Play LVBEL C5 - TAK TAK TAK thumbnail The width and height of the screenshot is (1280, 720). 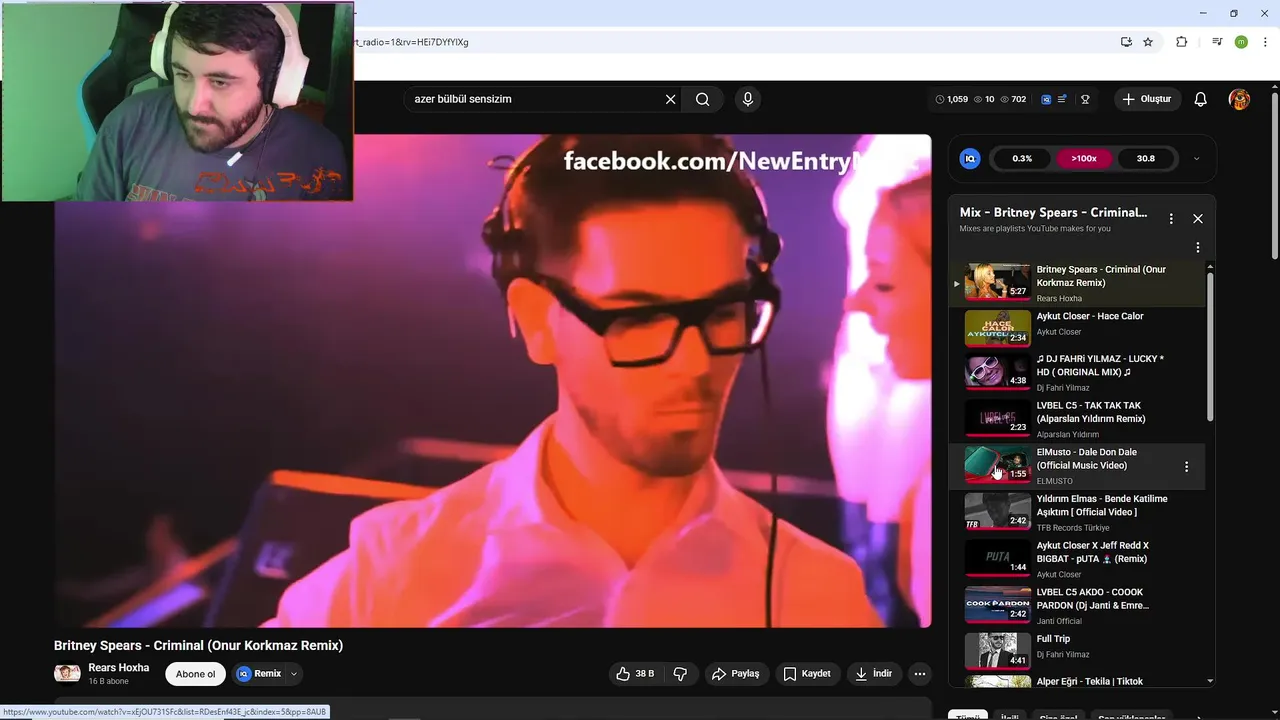997,417
